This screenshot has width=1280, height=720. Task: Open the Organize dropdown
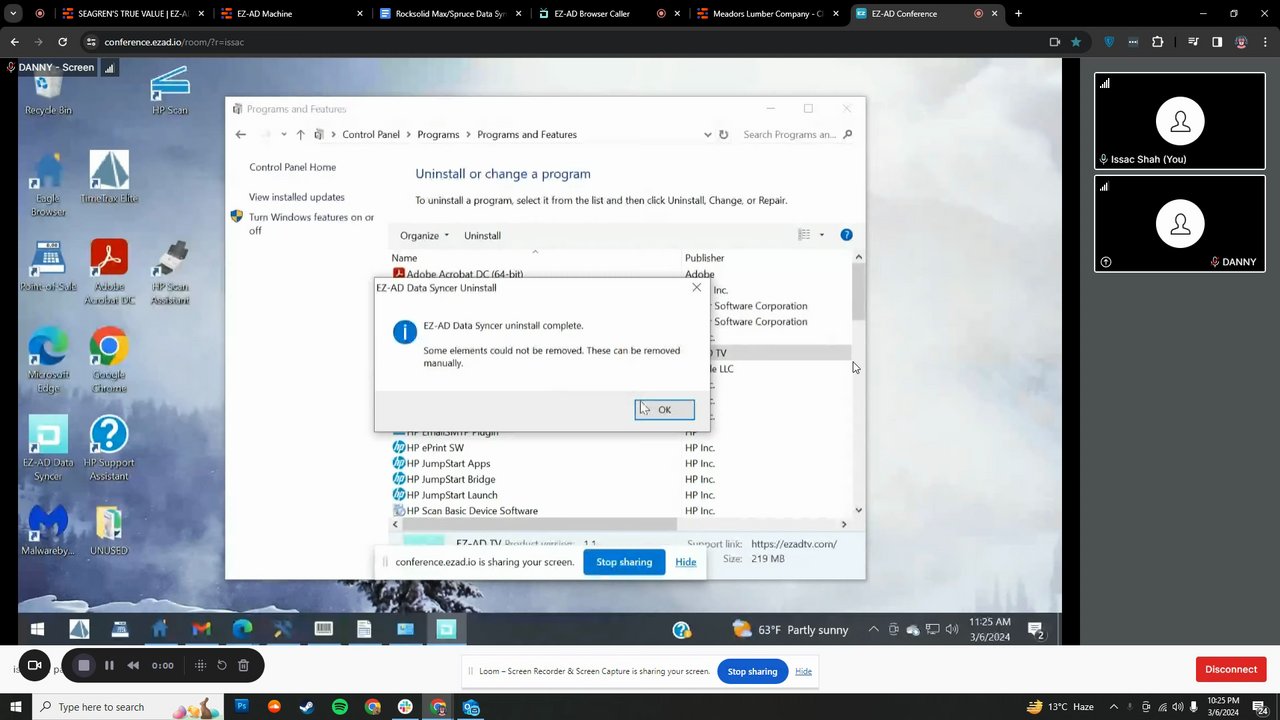click(x=425, y=235)
